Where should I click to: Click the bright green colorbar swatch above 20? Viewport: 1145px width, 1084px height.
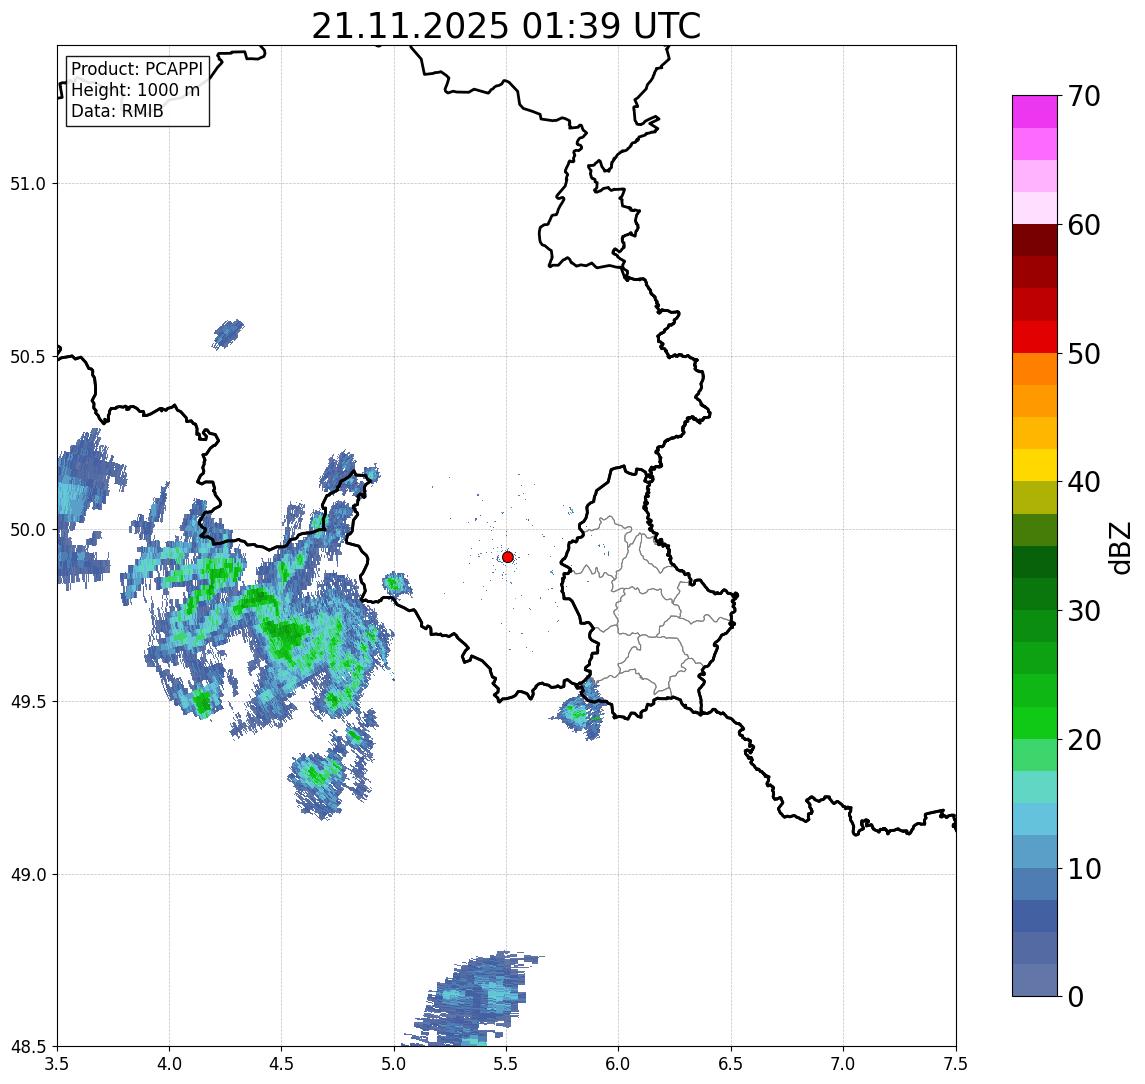tap(1035, 722)
